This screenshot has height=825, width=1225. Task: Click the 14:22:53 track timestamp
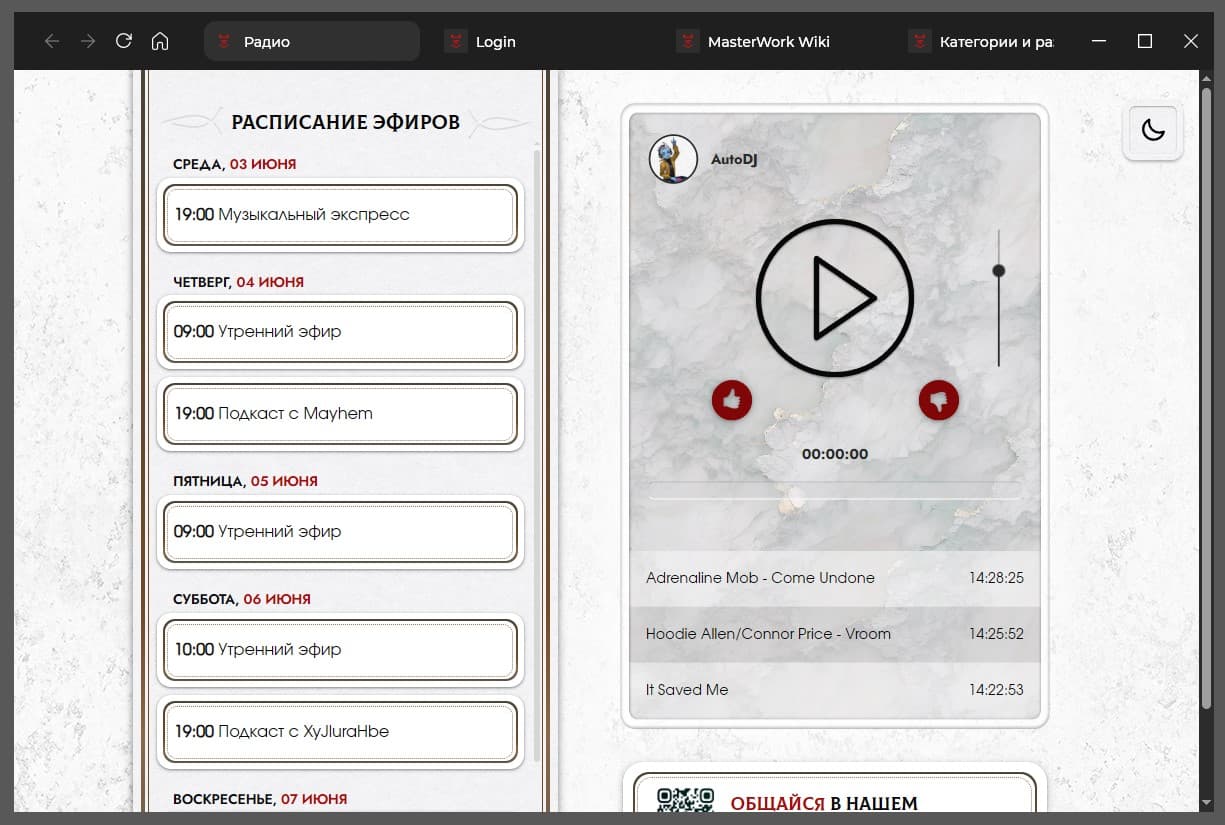pos(996,690)
